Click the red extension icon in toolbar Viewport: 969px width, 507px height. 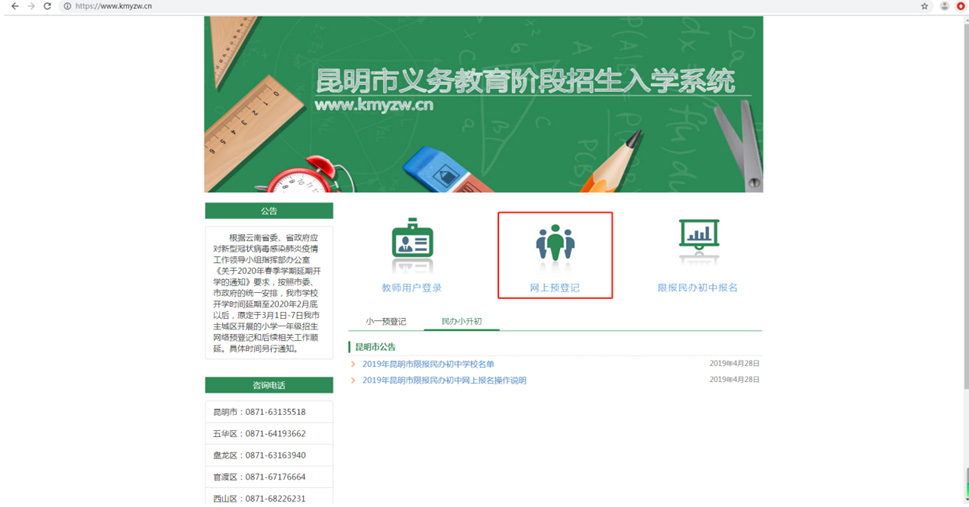pyautogui.click(x=961, y=7)
